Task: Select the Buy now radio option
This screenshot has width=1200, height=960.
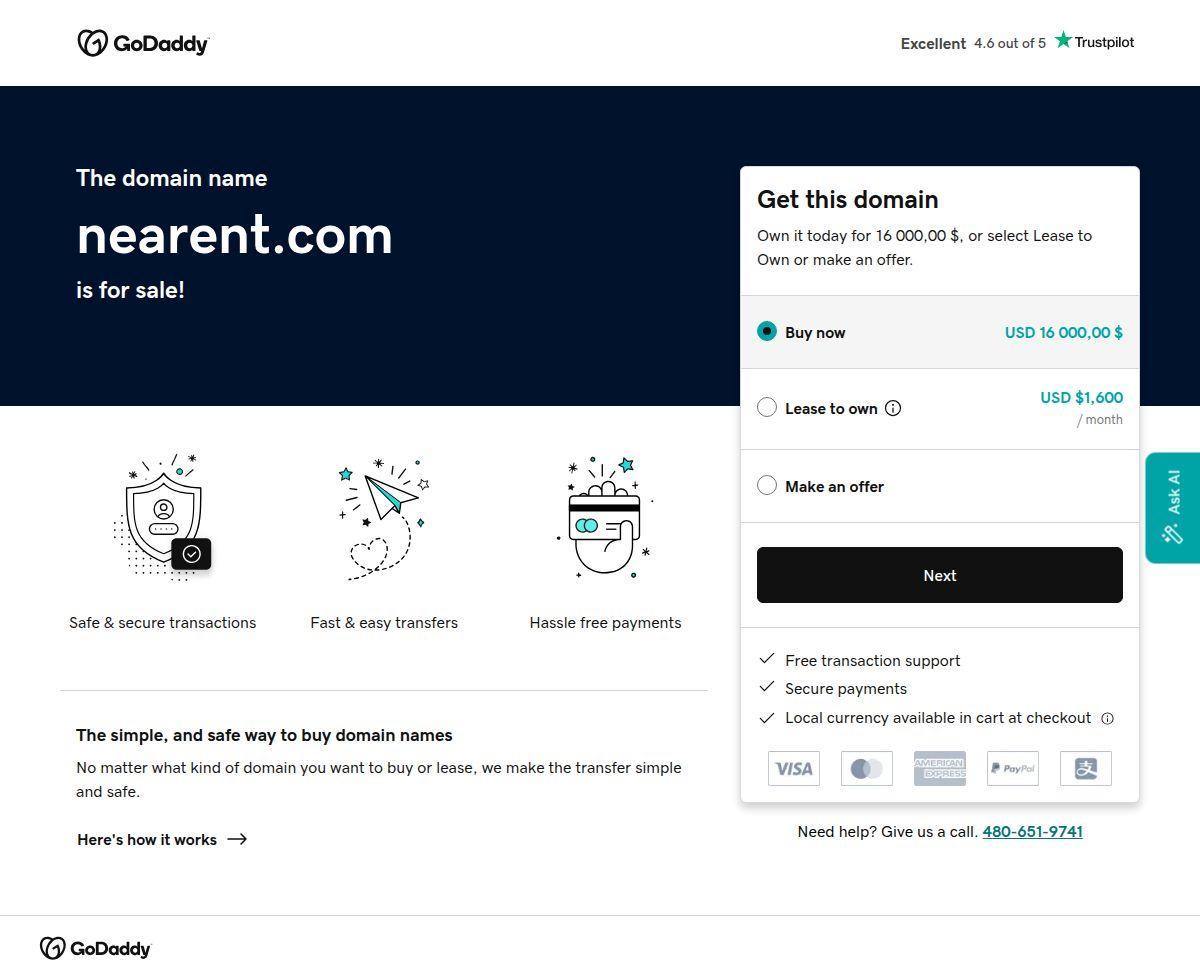Action: pos(767,331)
